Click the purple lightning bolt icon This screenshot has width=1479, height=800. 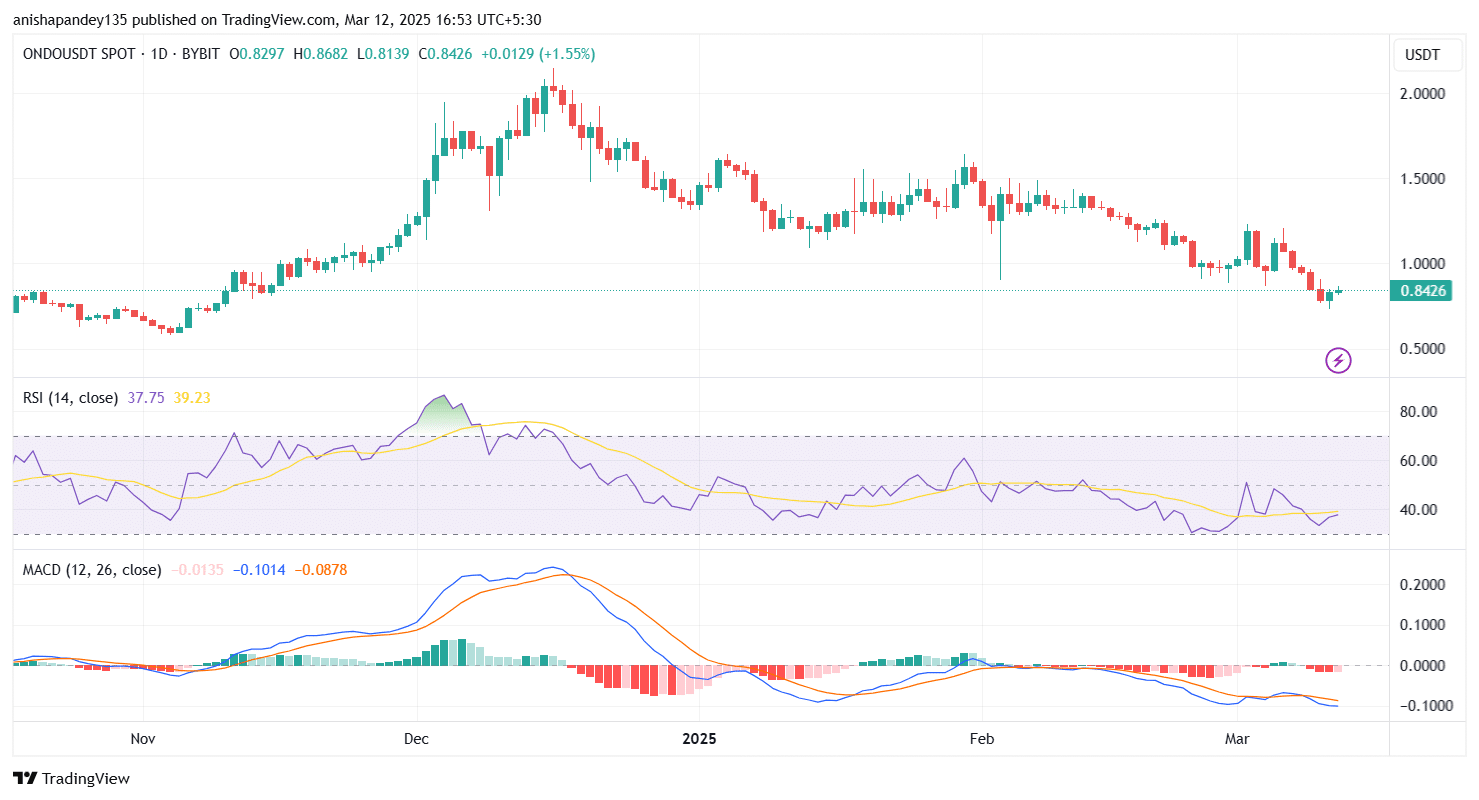pos(1338,360)
